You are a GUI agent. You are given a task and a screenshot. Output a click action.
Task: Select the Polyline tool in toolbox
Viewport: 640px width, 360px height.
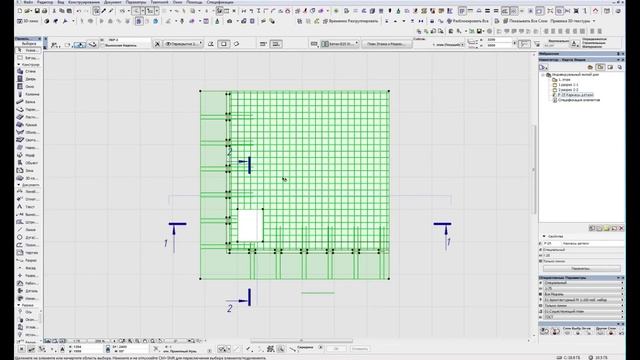28,245
